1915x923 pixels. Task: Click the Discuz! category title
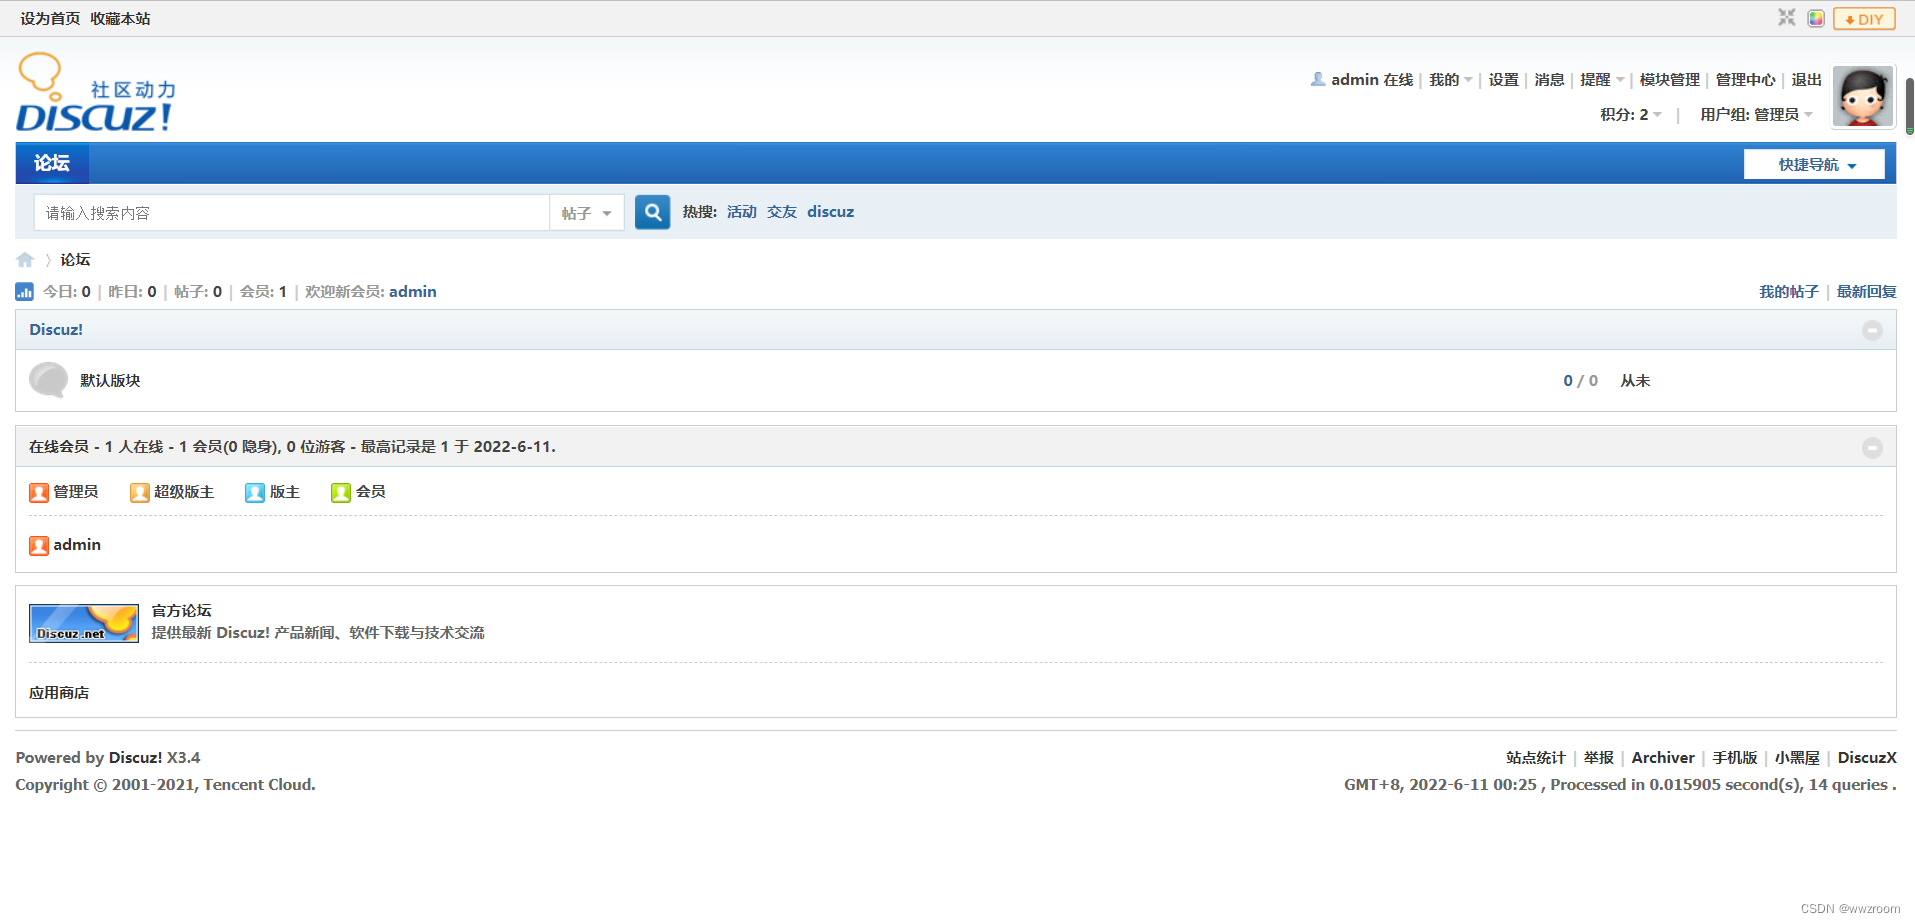click(56, 330)
